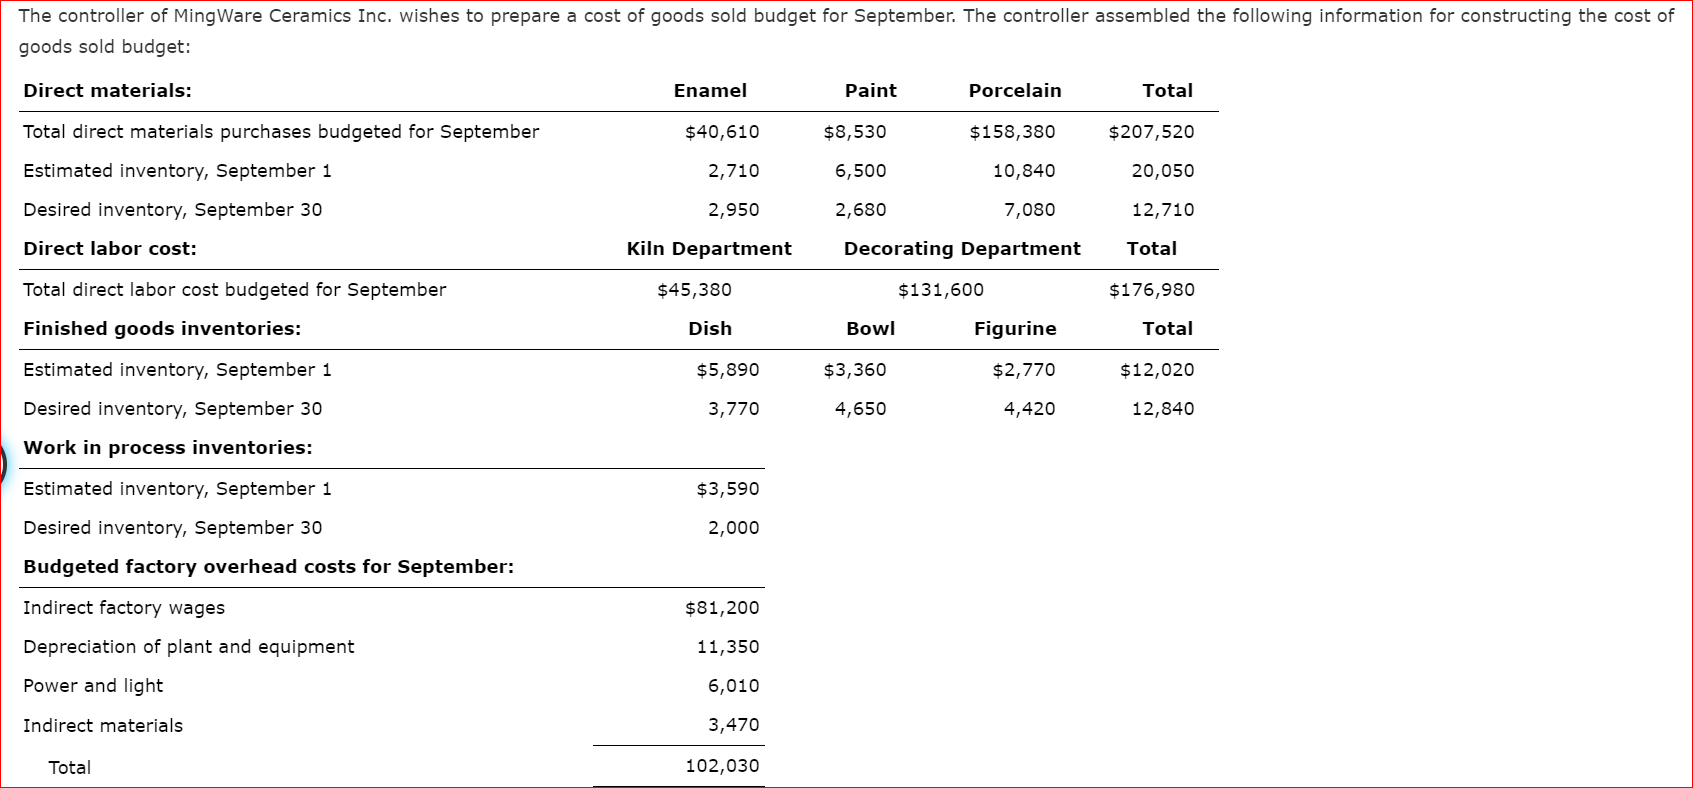The width and height of the screenshot is (1693, 788).
Task: Click the Figurine column header
Action: coord(1015,329)
